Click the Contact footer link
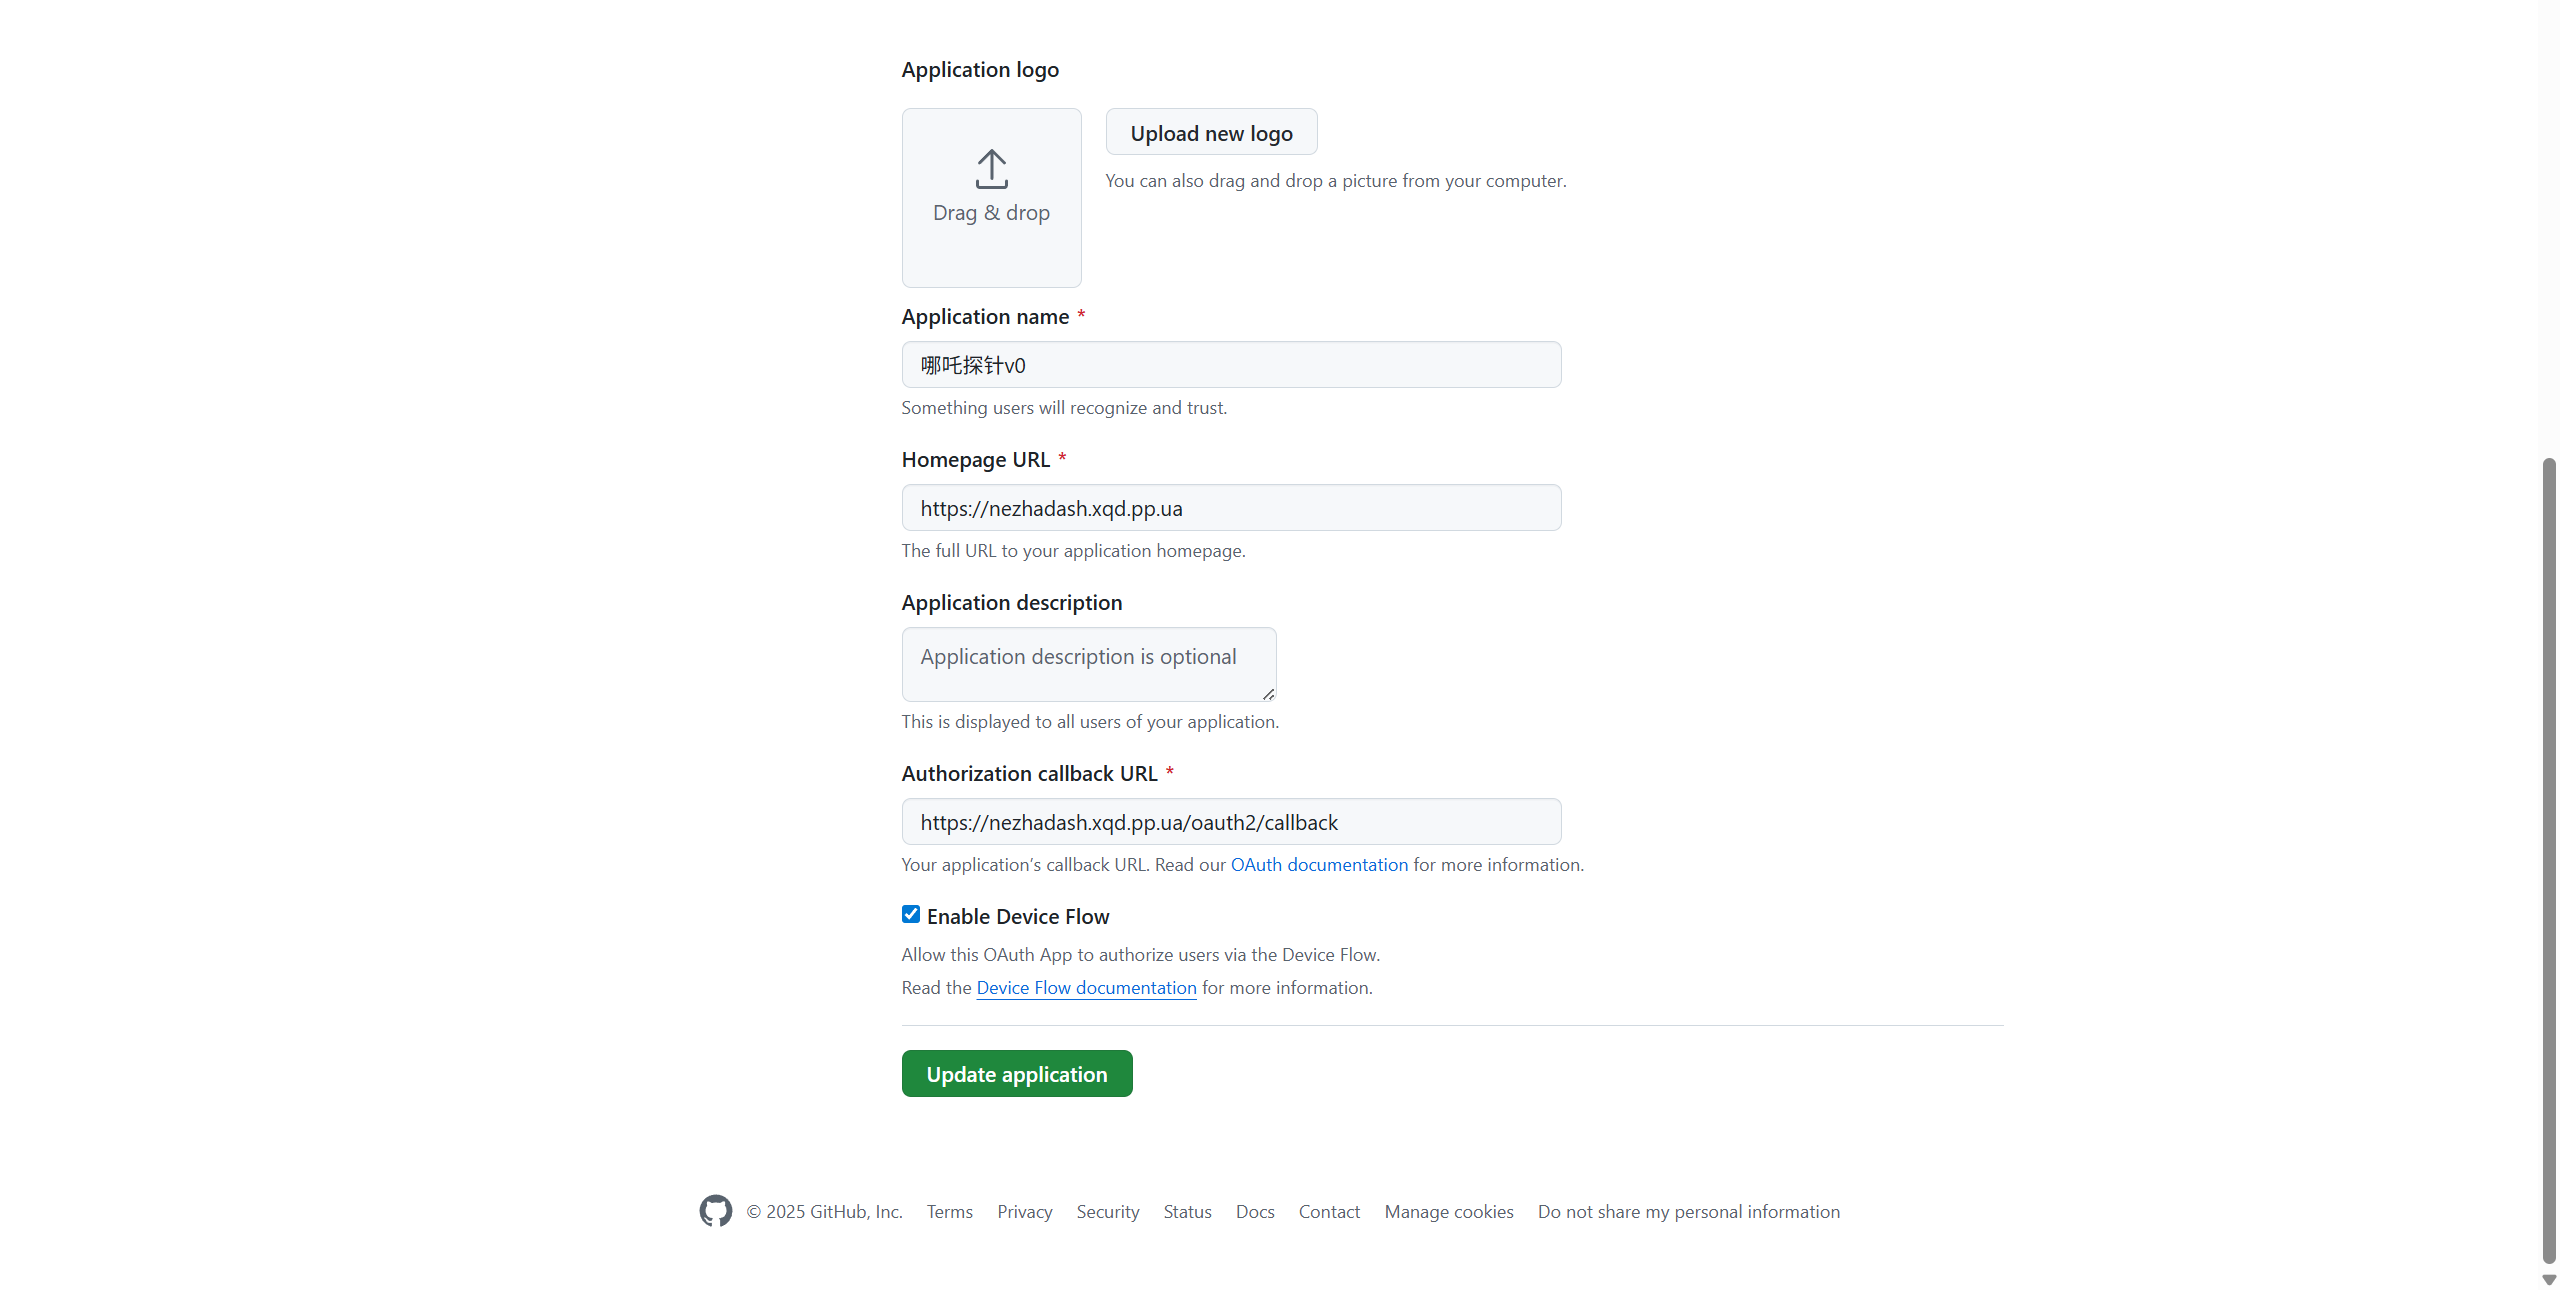2560x1290 pixels. pos(1329,1212)
